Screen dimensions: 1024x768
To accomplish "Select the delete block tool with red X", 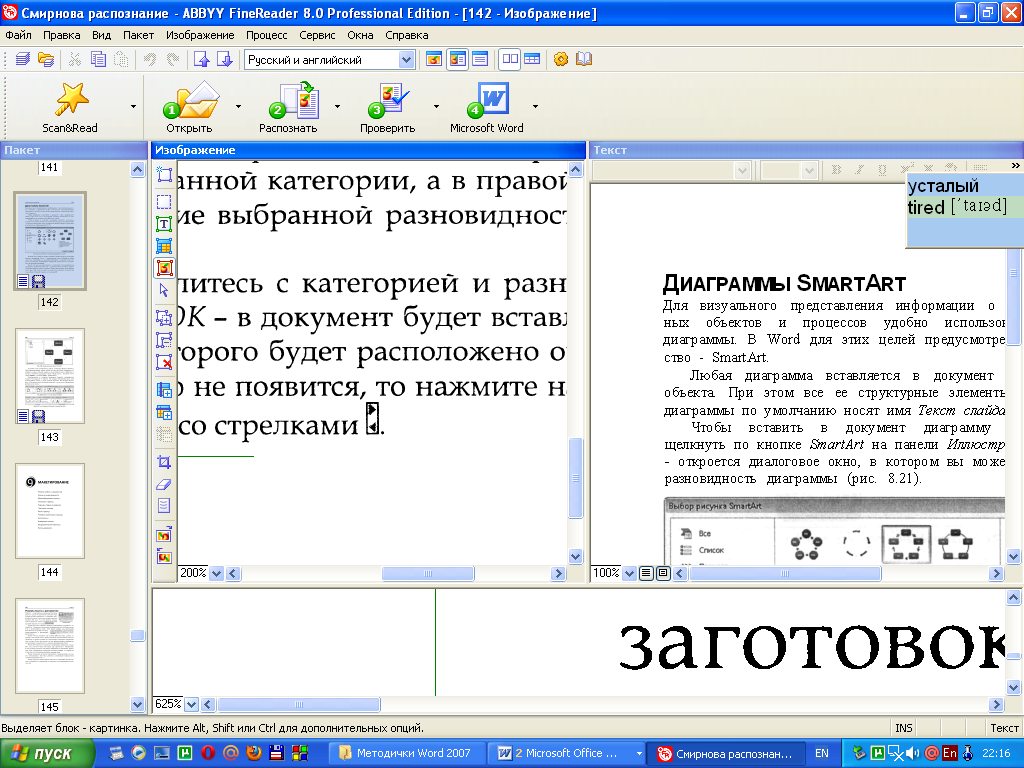I will pyautogui.click(x=164, y=362).
